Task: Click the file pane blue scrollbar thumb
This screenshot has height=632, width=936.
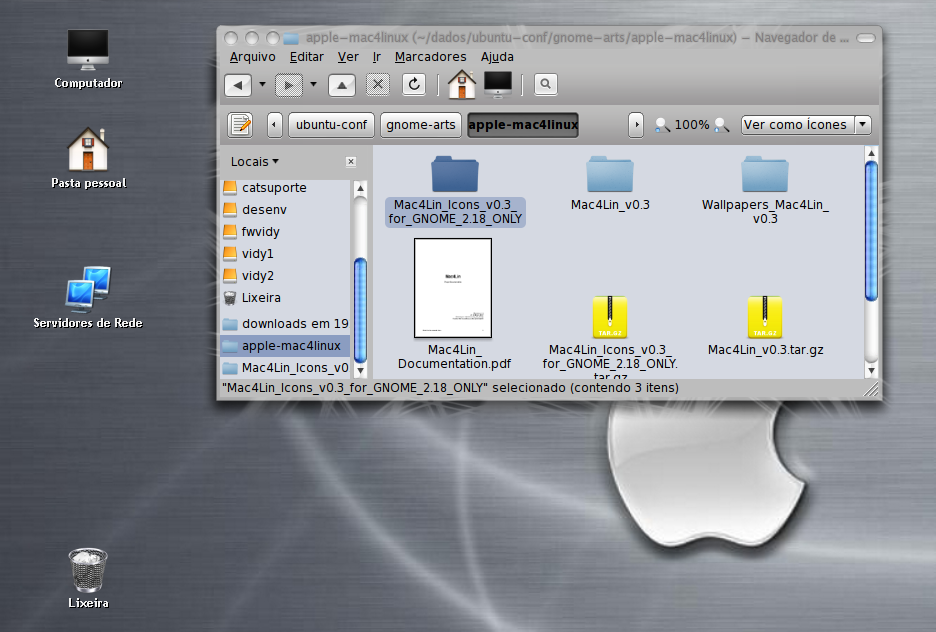Action: 871,232
